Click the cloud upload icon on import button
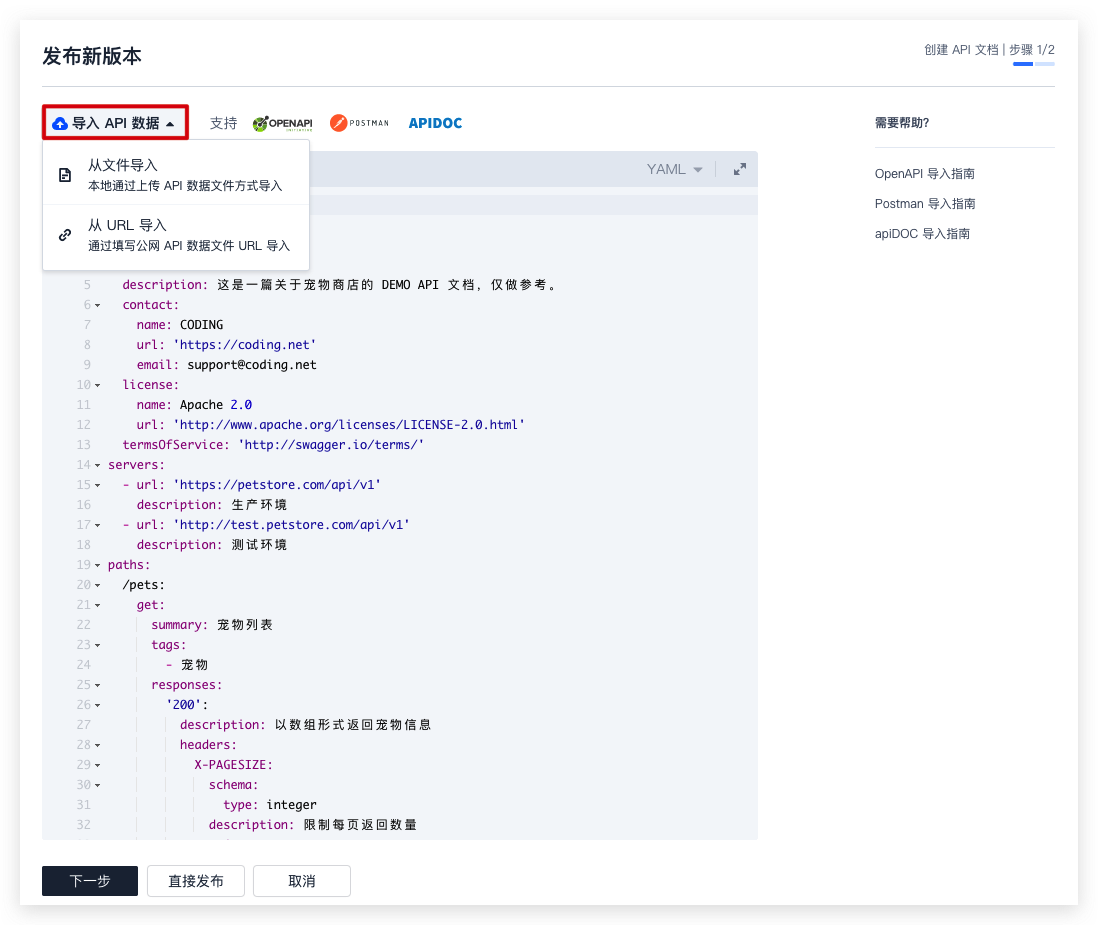This screenshot has height=925, width=1098. pos(60,123)
